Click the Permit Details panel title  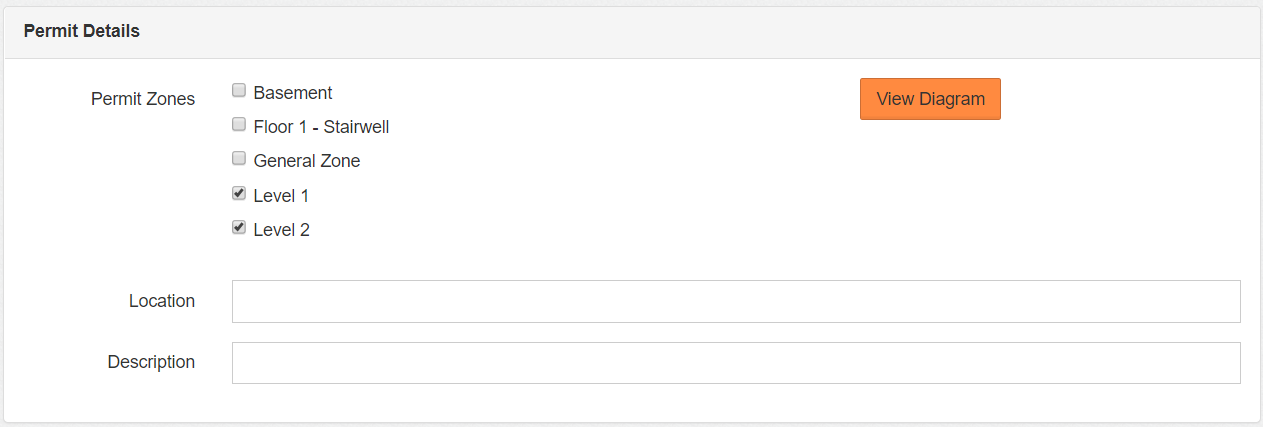tap(82, 31)
